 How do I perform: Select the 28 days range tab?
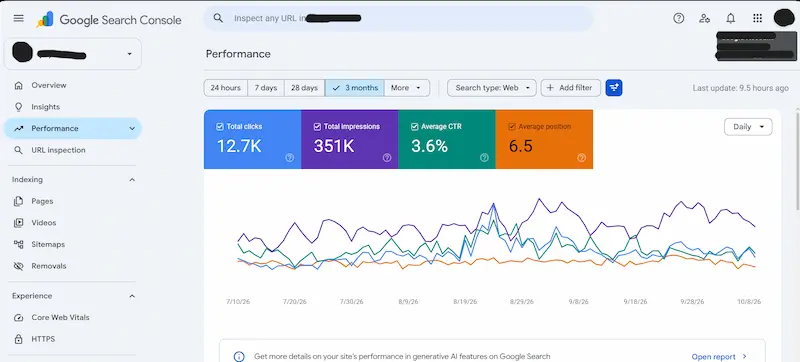[305, 88]
